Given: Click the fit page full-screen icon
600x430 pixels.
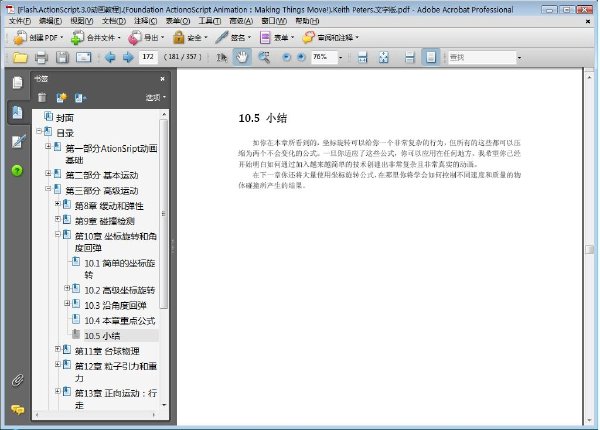Looking at the screenshot, I should pos(383,57).
